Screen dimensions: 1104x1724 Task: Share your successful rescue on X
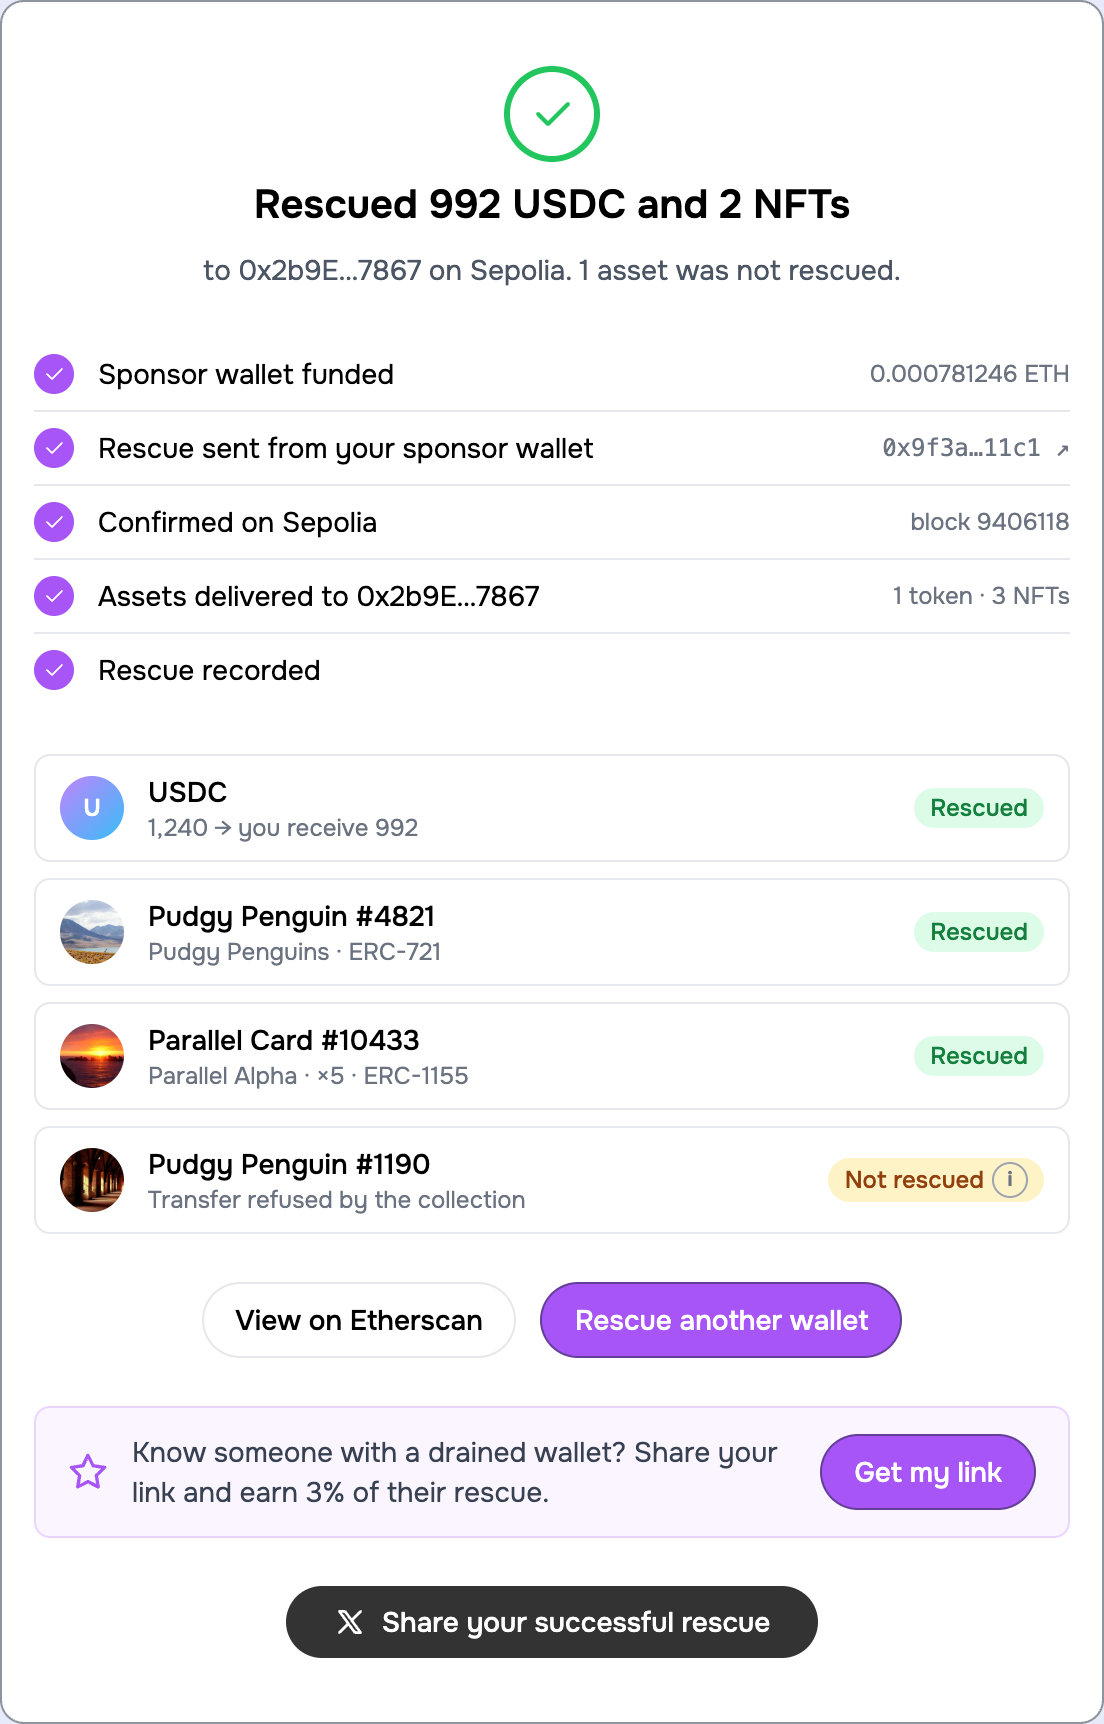pyautogui.click(x=552, y=1622)
